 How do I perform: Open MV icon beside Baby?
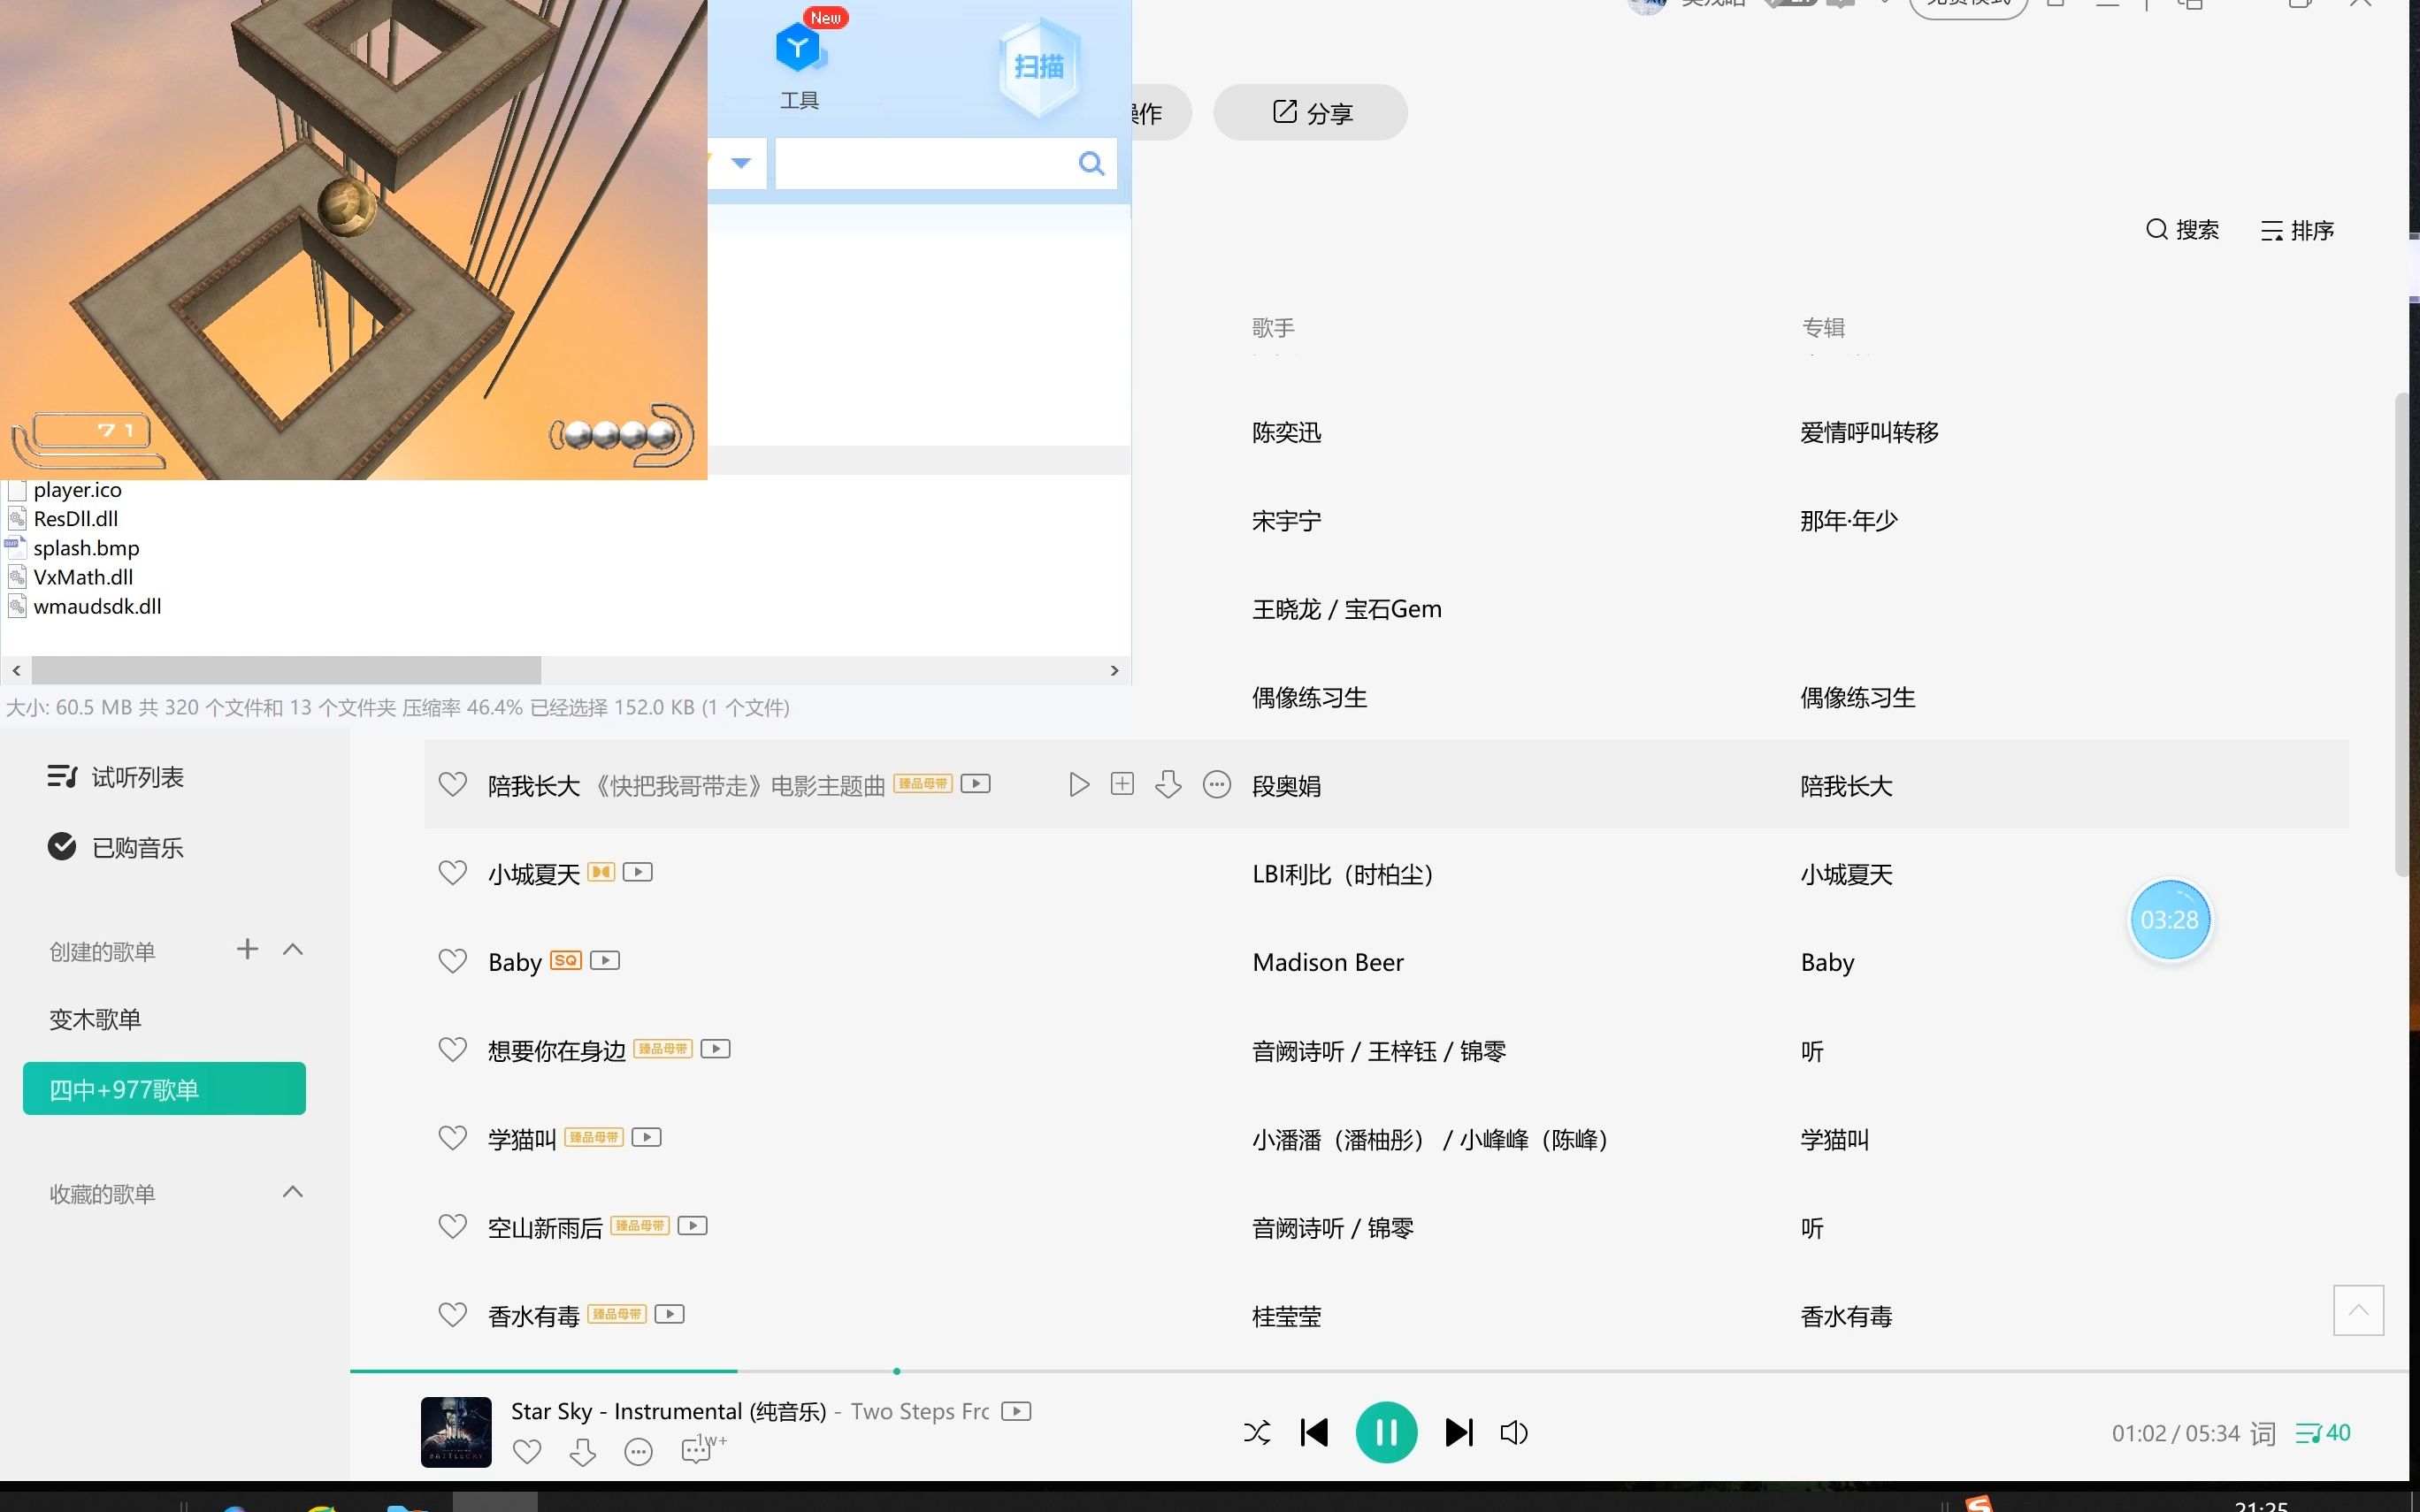[x=605, y=960]
